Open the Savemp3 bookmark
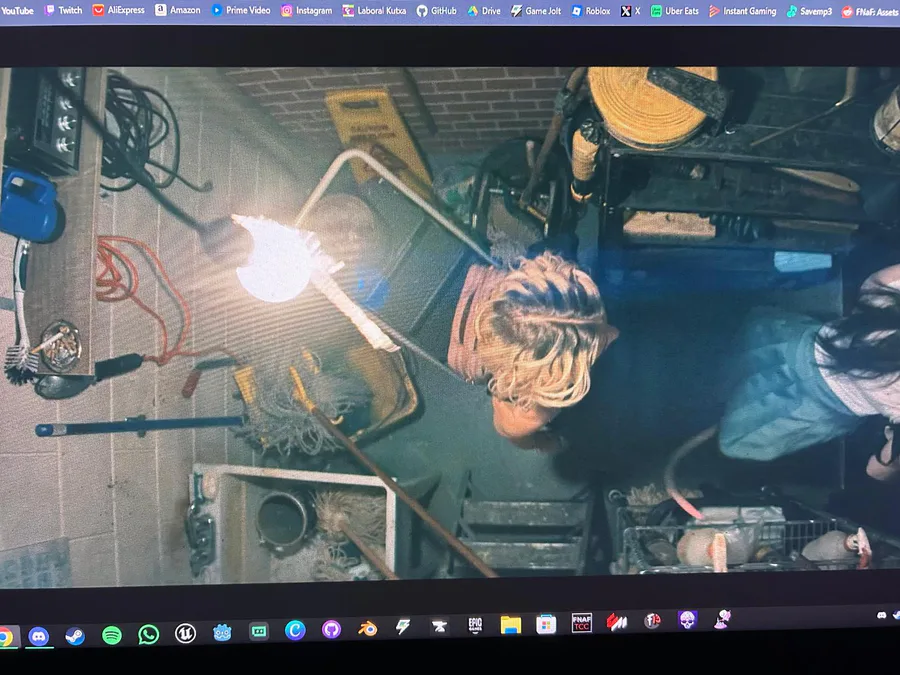Screen dimensions: 900x675 coord(809,10)
